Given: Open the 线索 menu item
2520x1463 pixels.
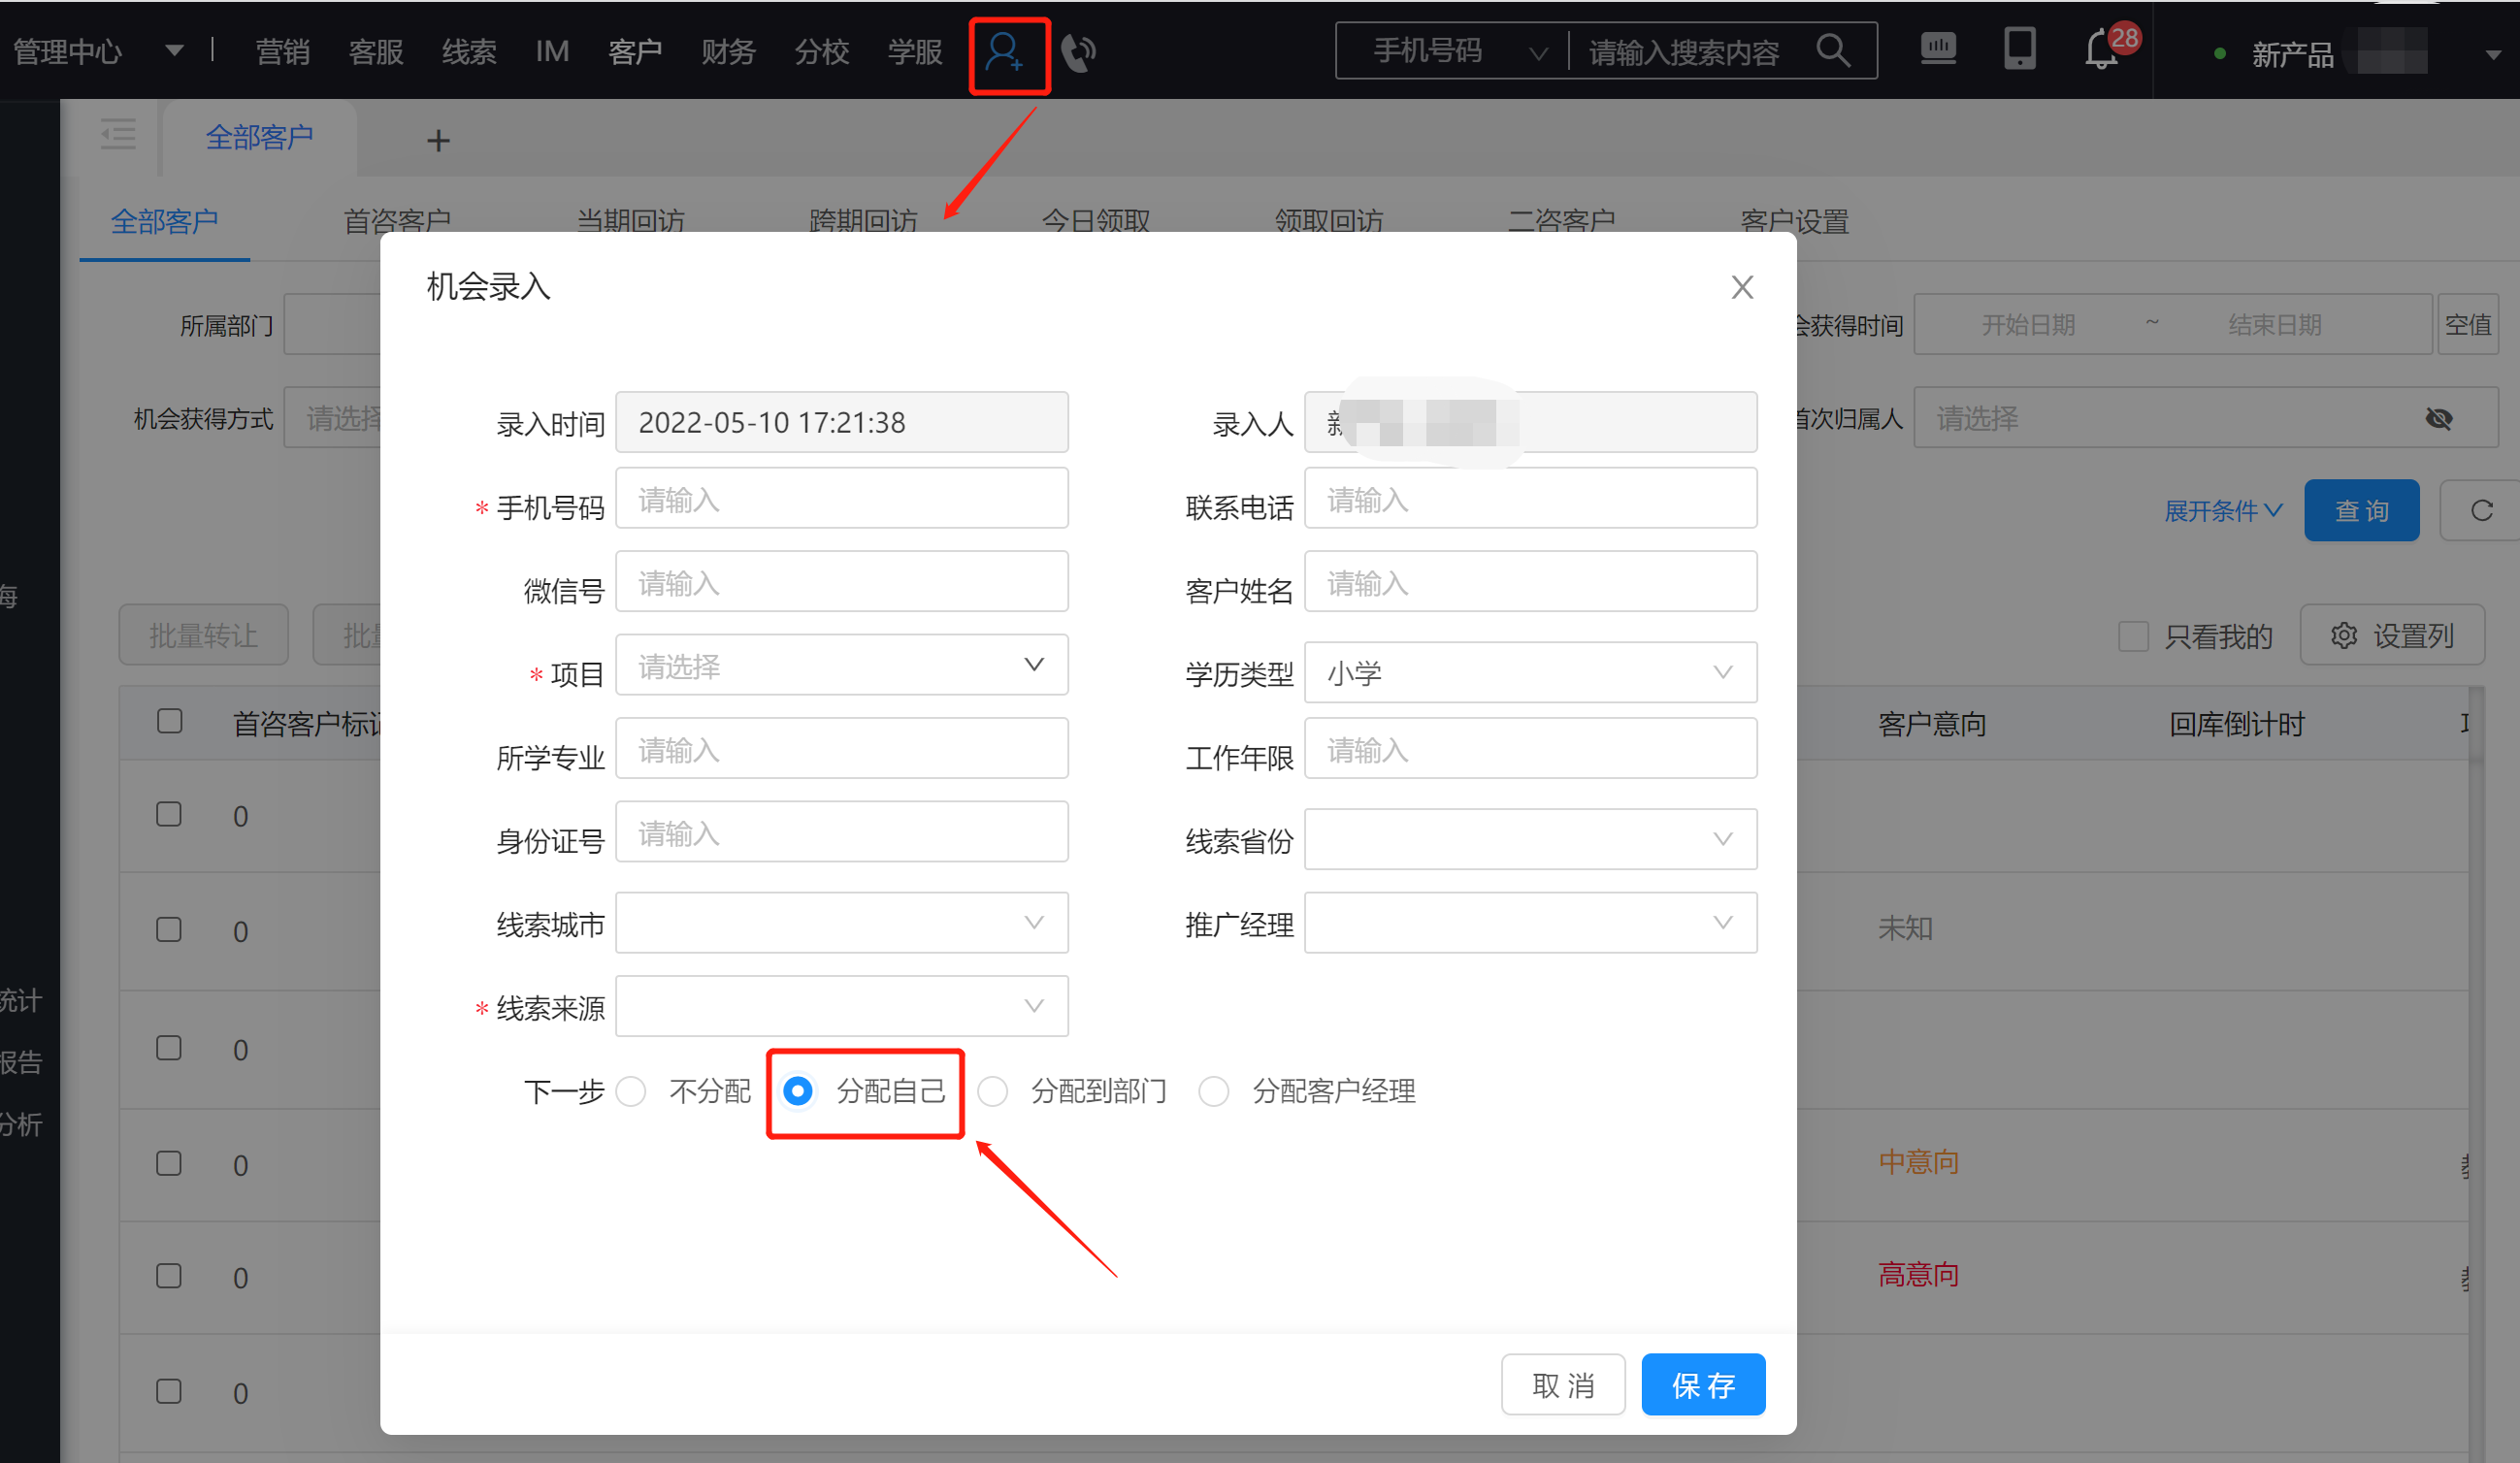Looking at the screenshot, I should point(468,52).
